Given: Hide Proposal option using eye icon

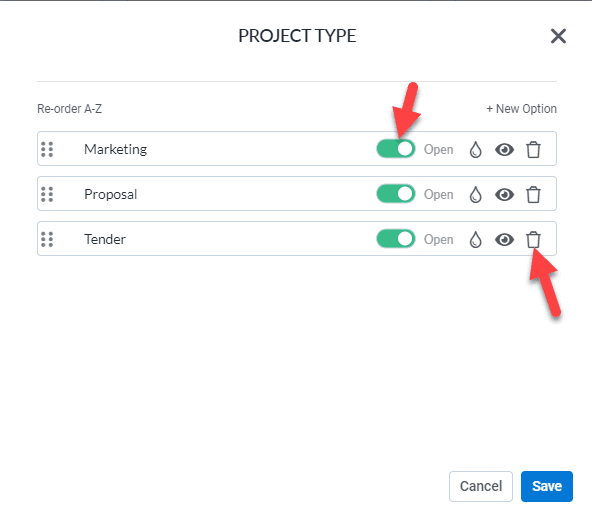Looking at the screenshot, I should [x=504, y=195].
